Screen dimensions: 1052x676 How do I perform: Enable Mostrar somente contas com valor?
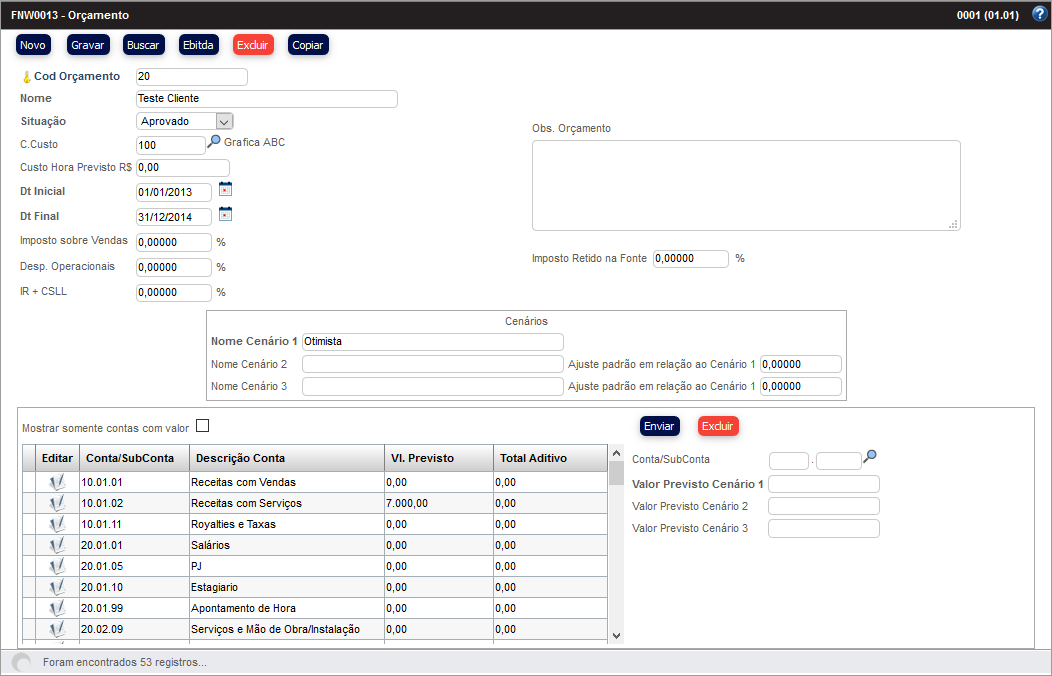pos(203,426)
